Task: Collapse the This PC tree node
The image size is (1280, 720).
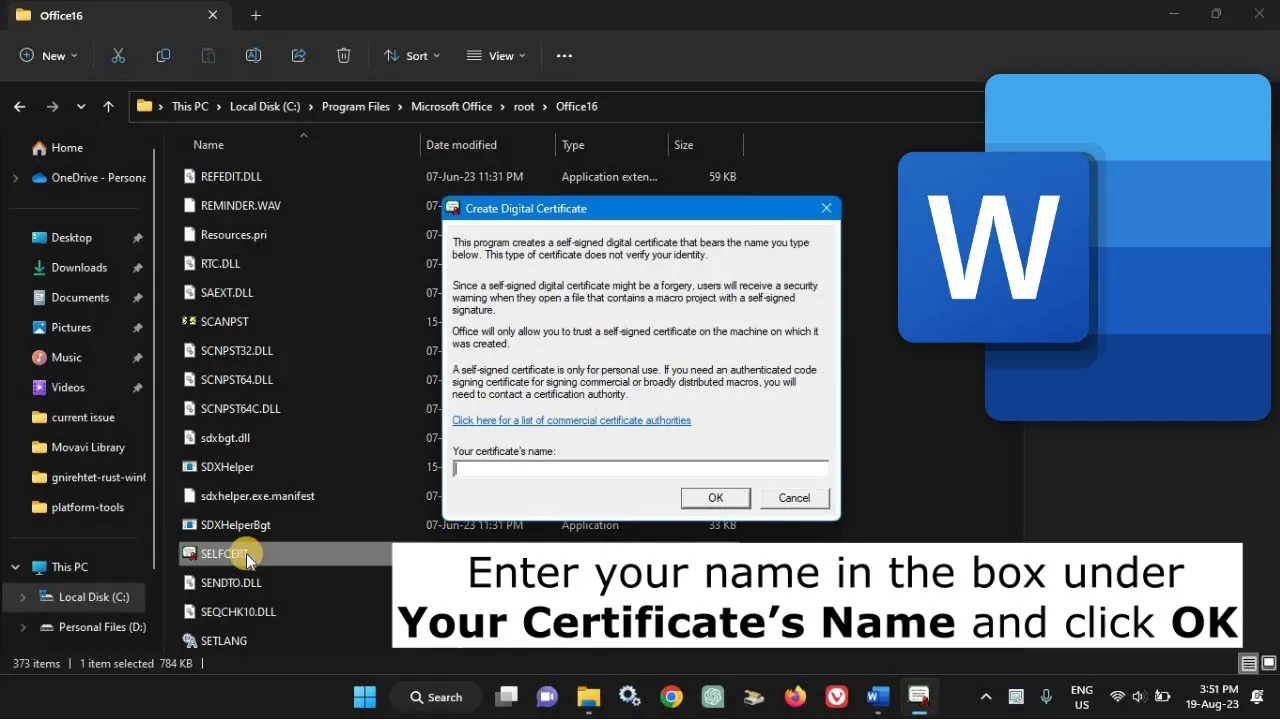Action: point(15,567)
